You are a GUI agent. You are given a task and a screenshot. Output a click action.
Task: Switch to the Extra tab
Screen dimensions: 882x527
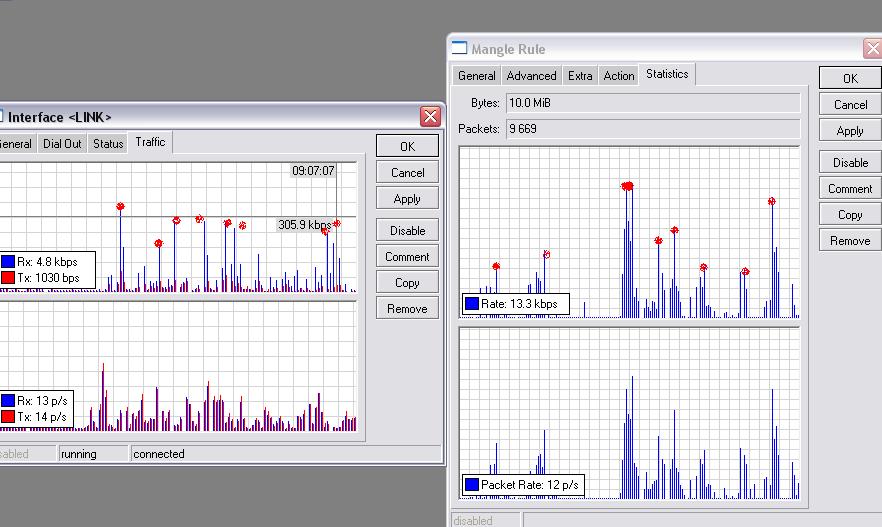580,75
